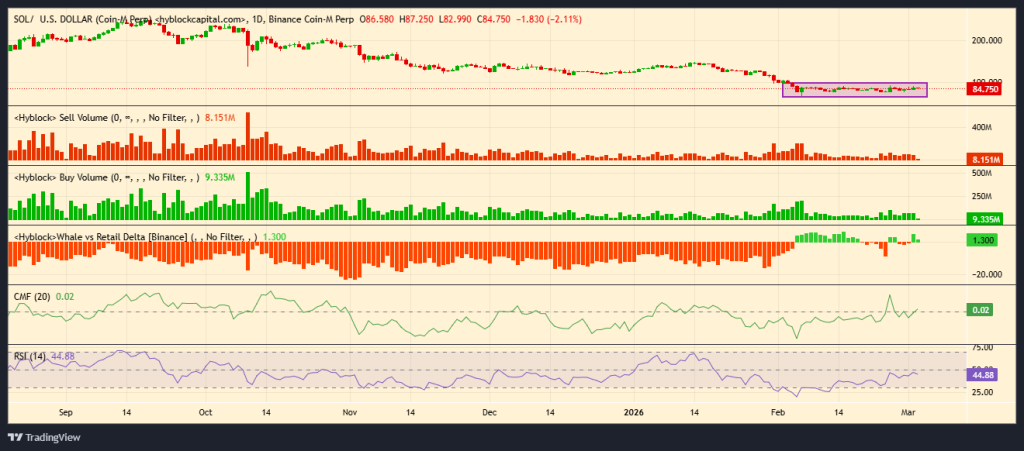The width and height of the screenshot is (1024, 451).
Task: Click the Feb label on time axis
Action: [777, 411]
